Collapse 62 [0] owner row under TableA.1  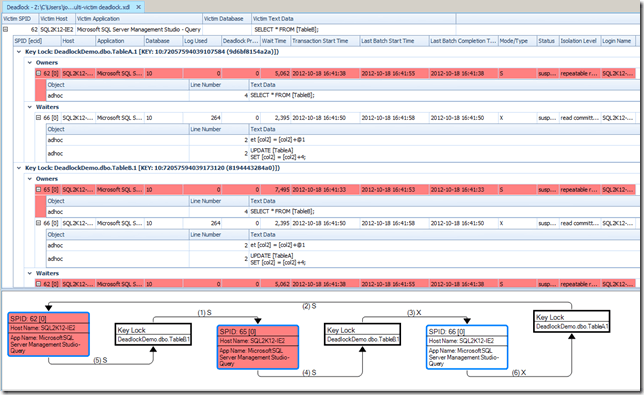click(x=38, y=73)
